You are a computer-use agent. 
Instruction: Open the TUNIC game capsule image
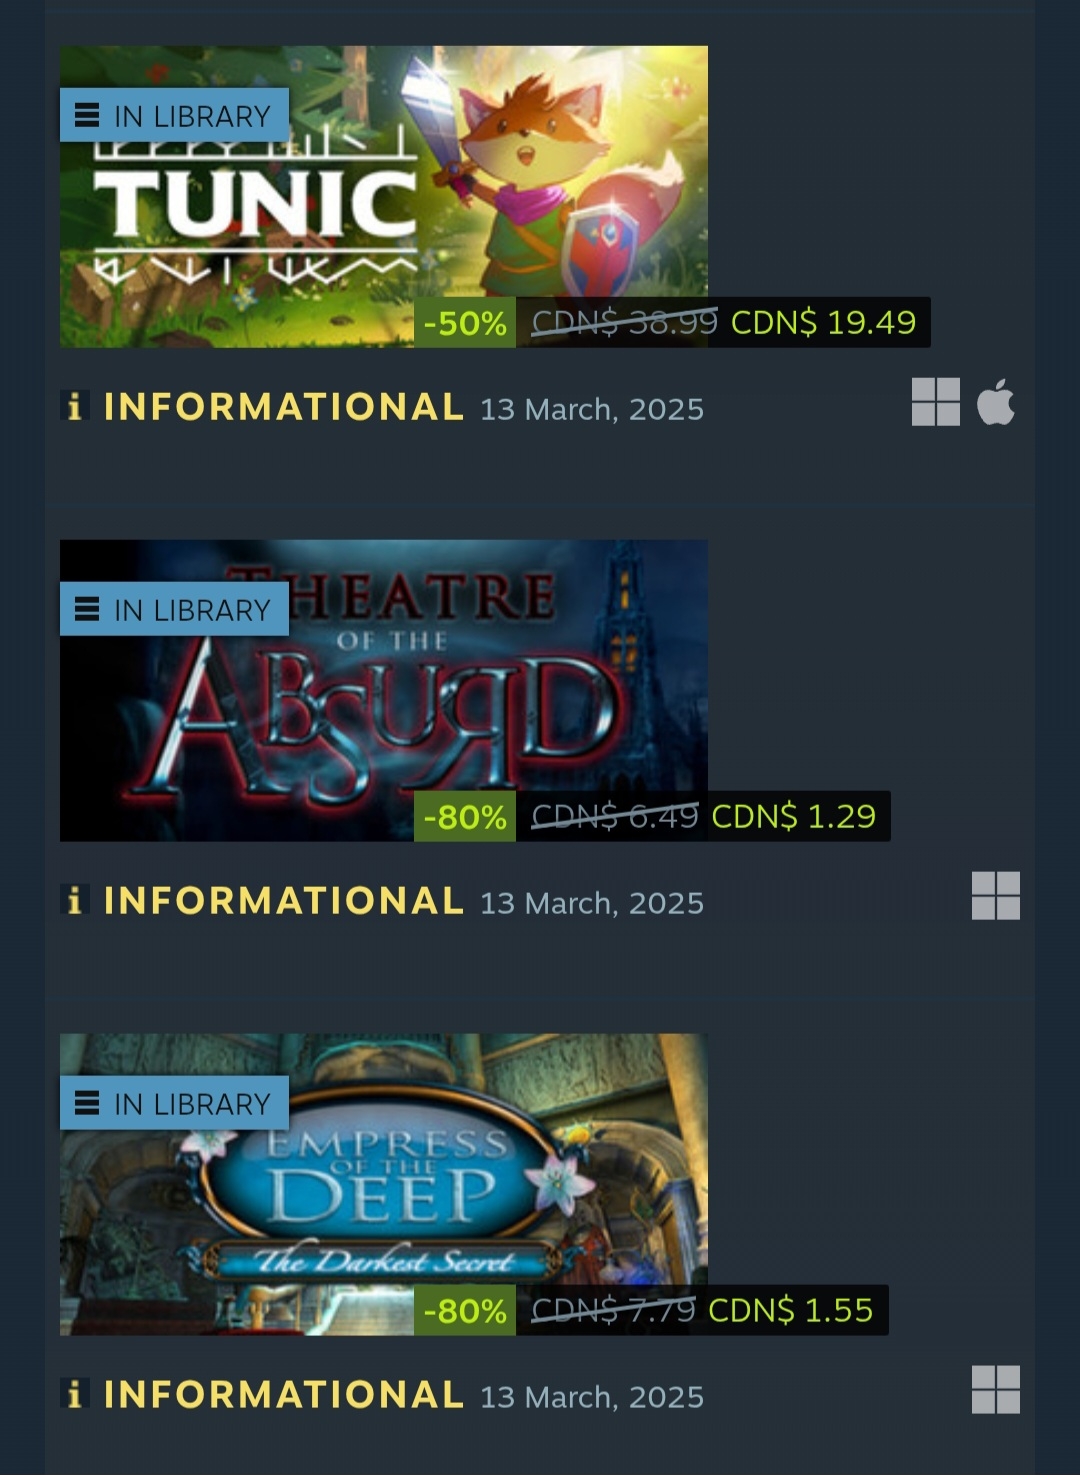pos(384,196)
